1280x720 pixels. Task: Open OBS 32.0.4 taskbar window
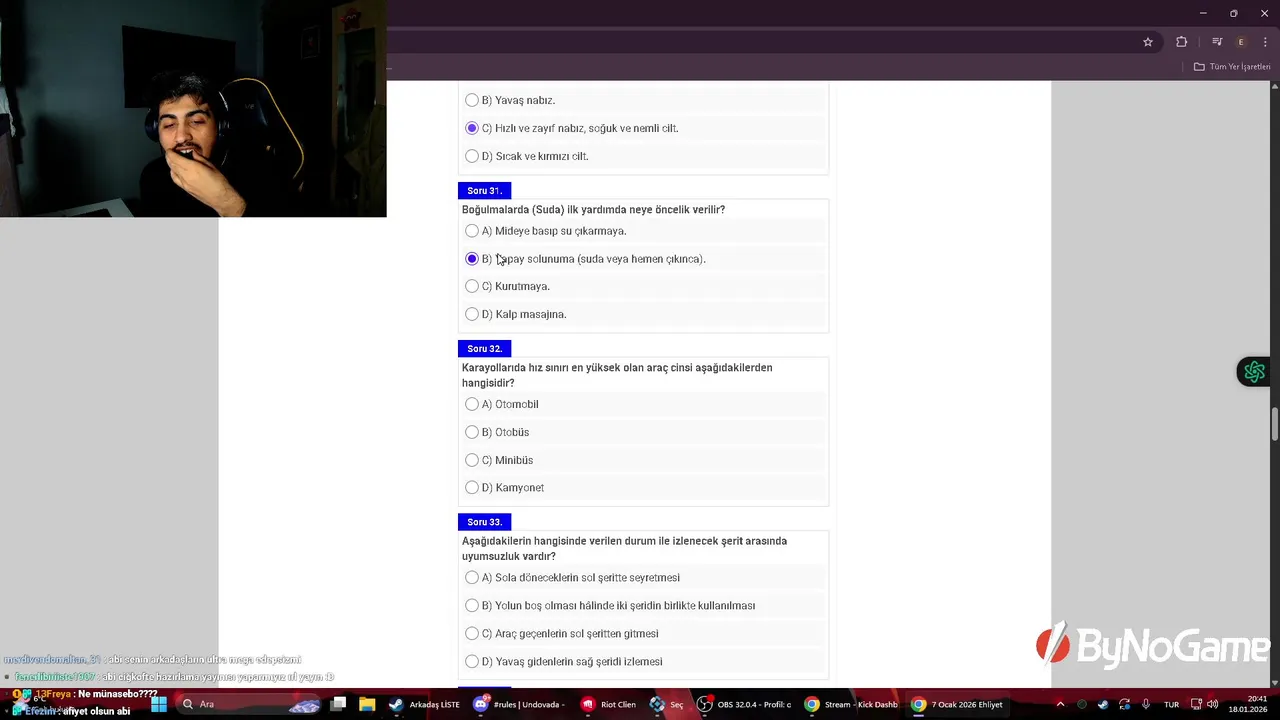744,704
